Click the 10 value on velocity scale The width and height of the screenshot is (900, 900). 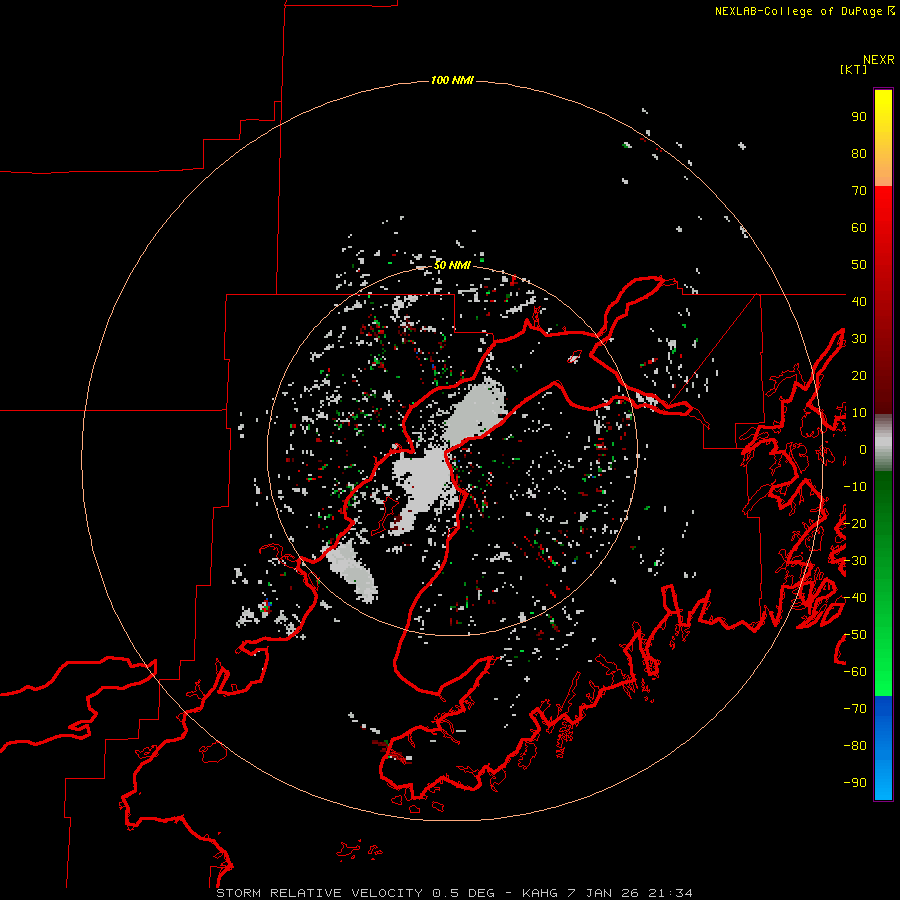859,413
